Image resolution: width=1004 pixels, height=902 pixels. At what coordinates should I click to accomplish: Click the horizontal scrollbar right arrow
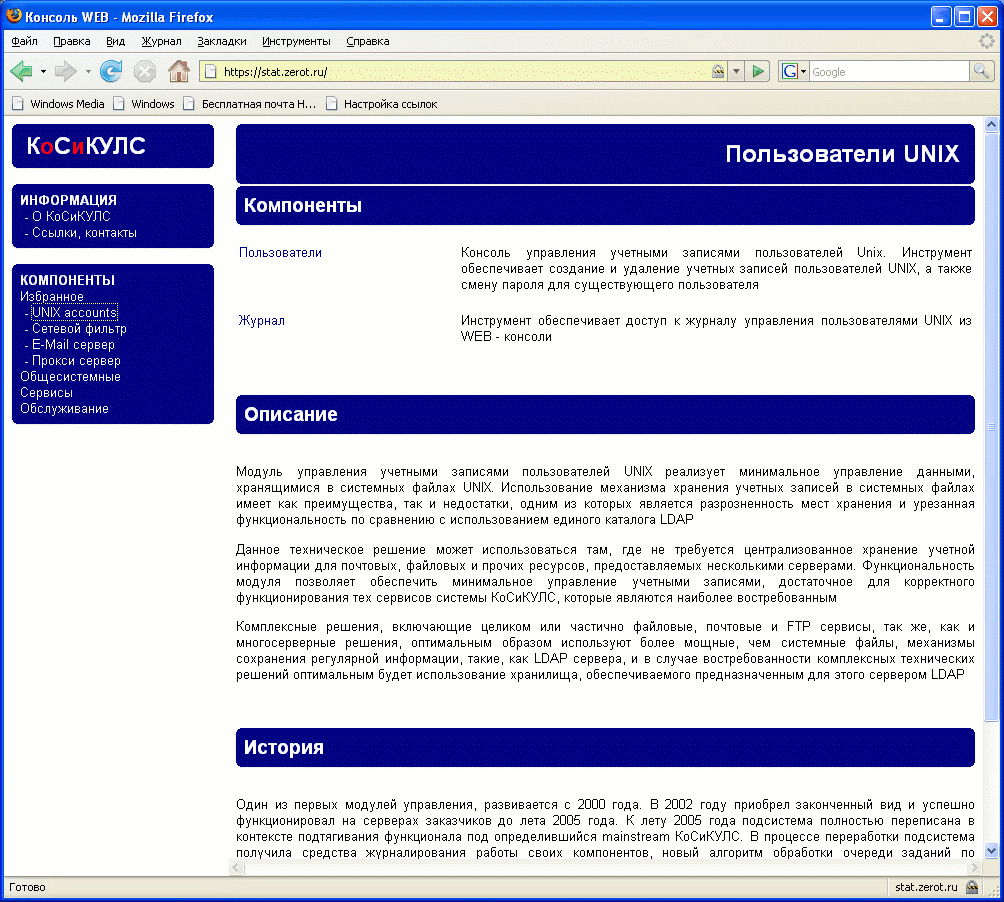(x=975, y=867)
